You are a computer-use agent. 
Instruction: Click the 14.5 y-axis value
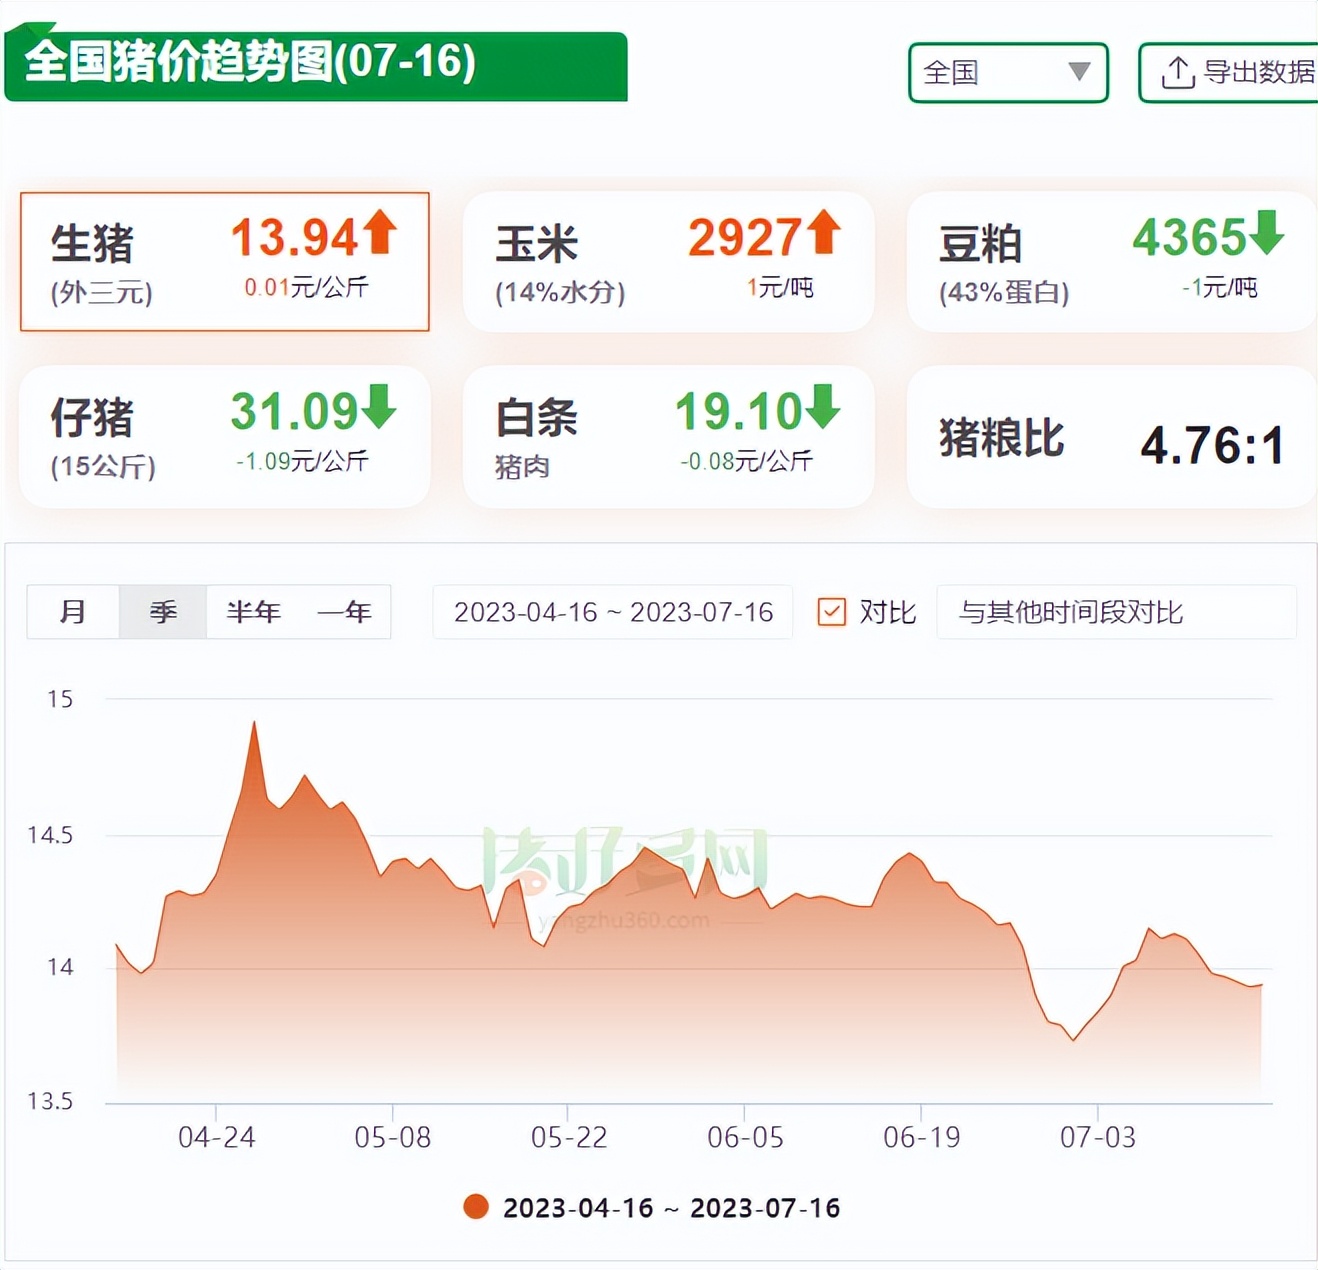tap(50, 835)
